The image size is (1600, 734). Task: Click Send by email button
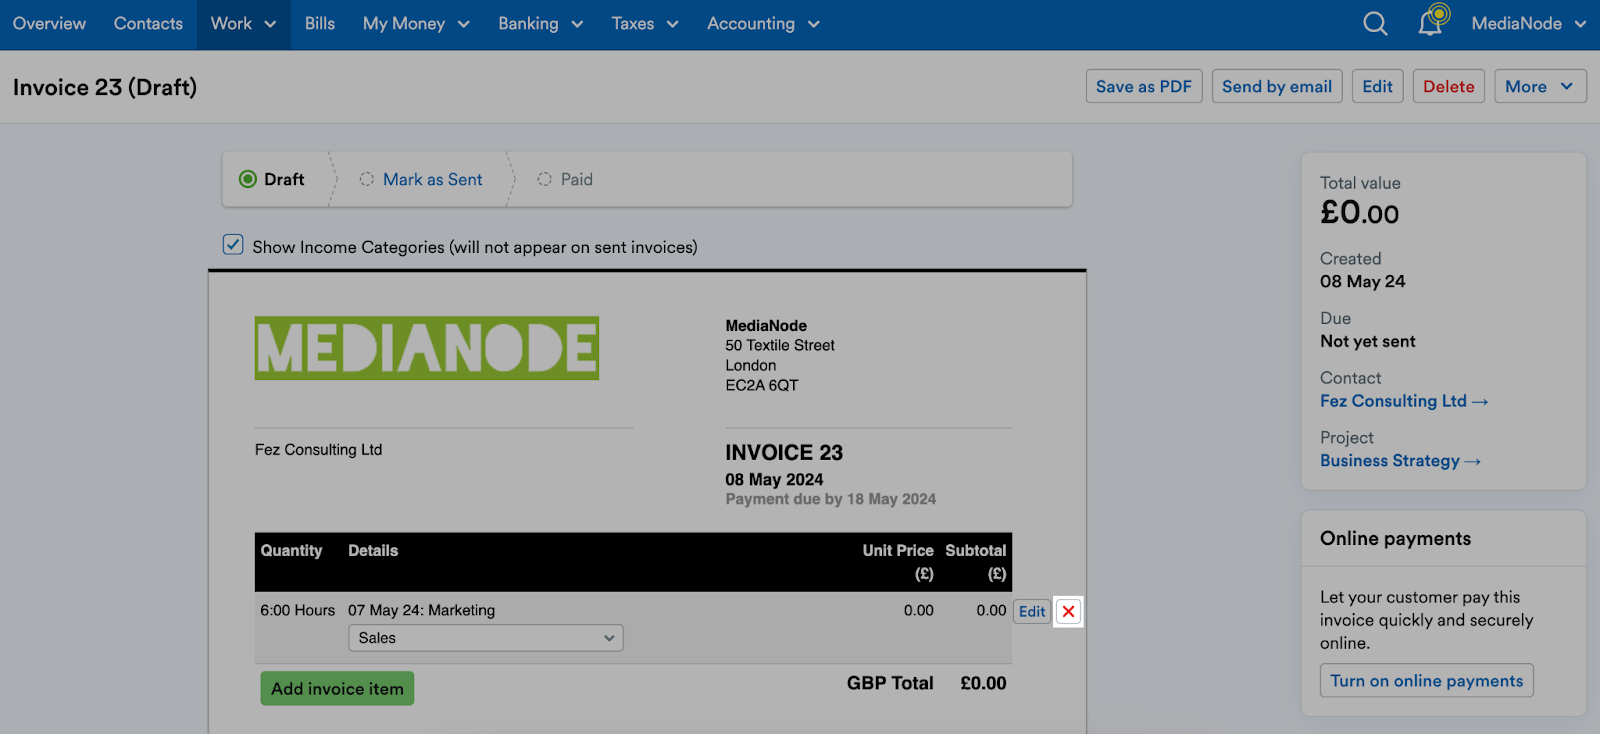[x=1277, y=86]
